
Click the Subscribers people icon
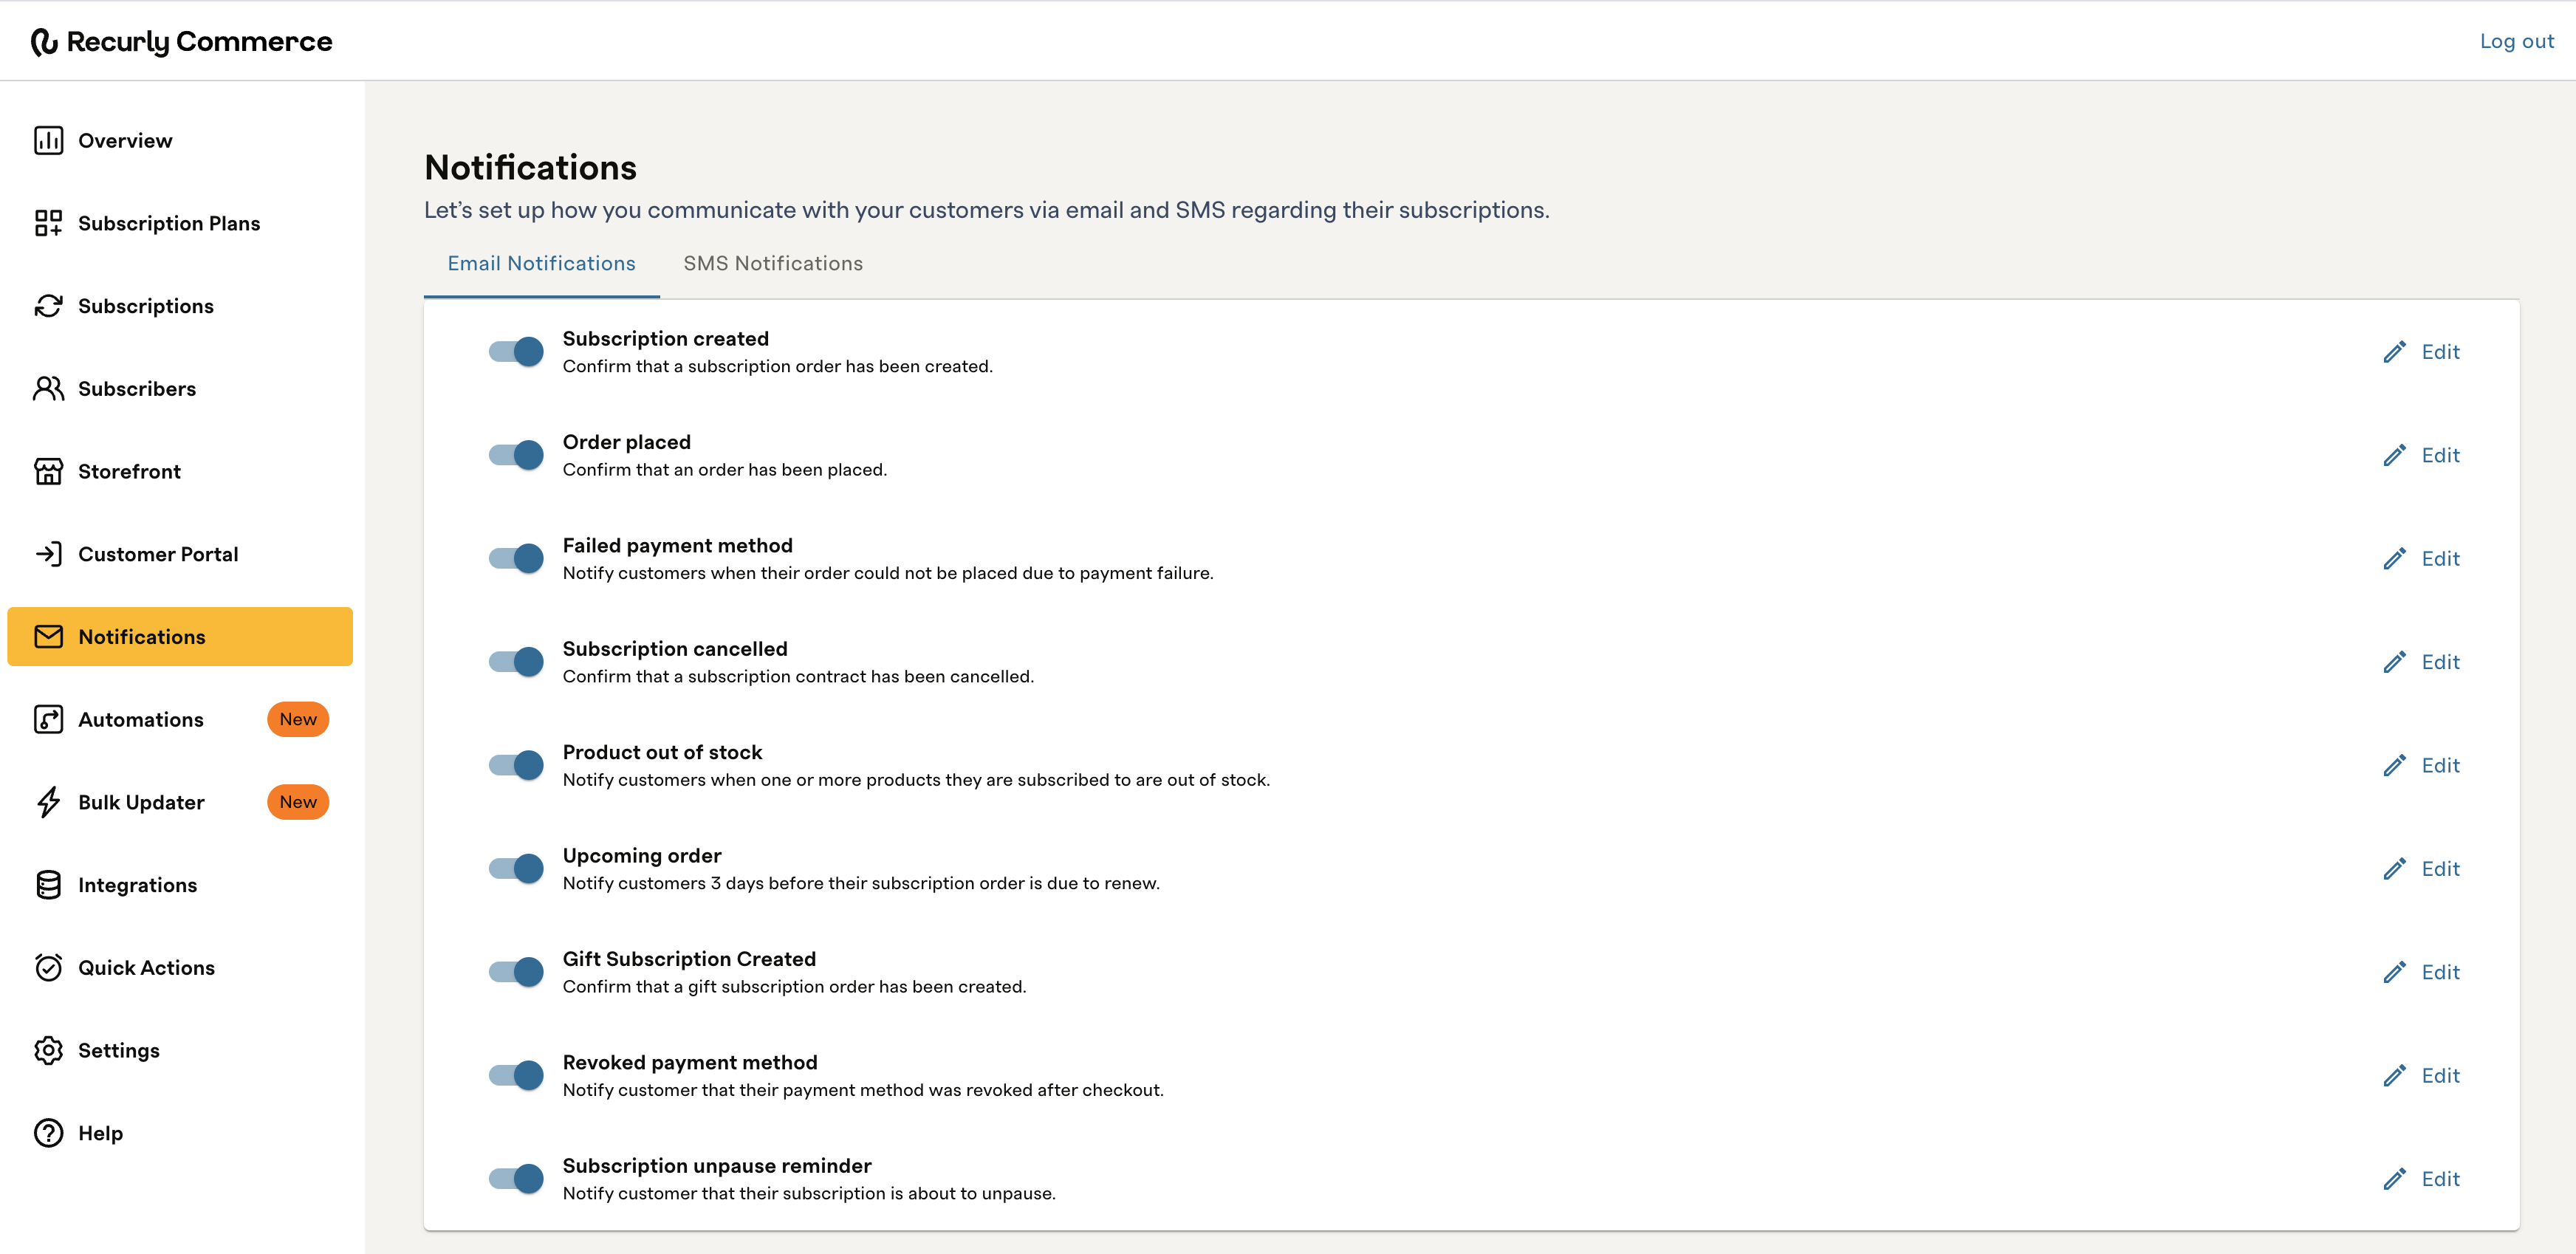click(48, 388)
